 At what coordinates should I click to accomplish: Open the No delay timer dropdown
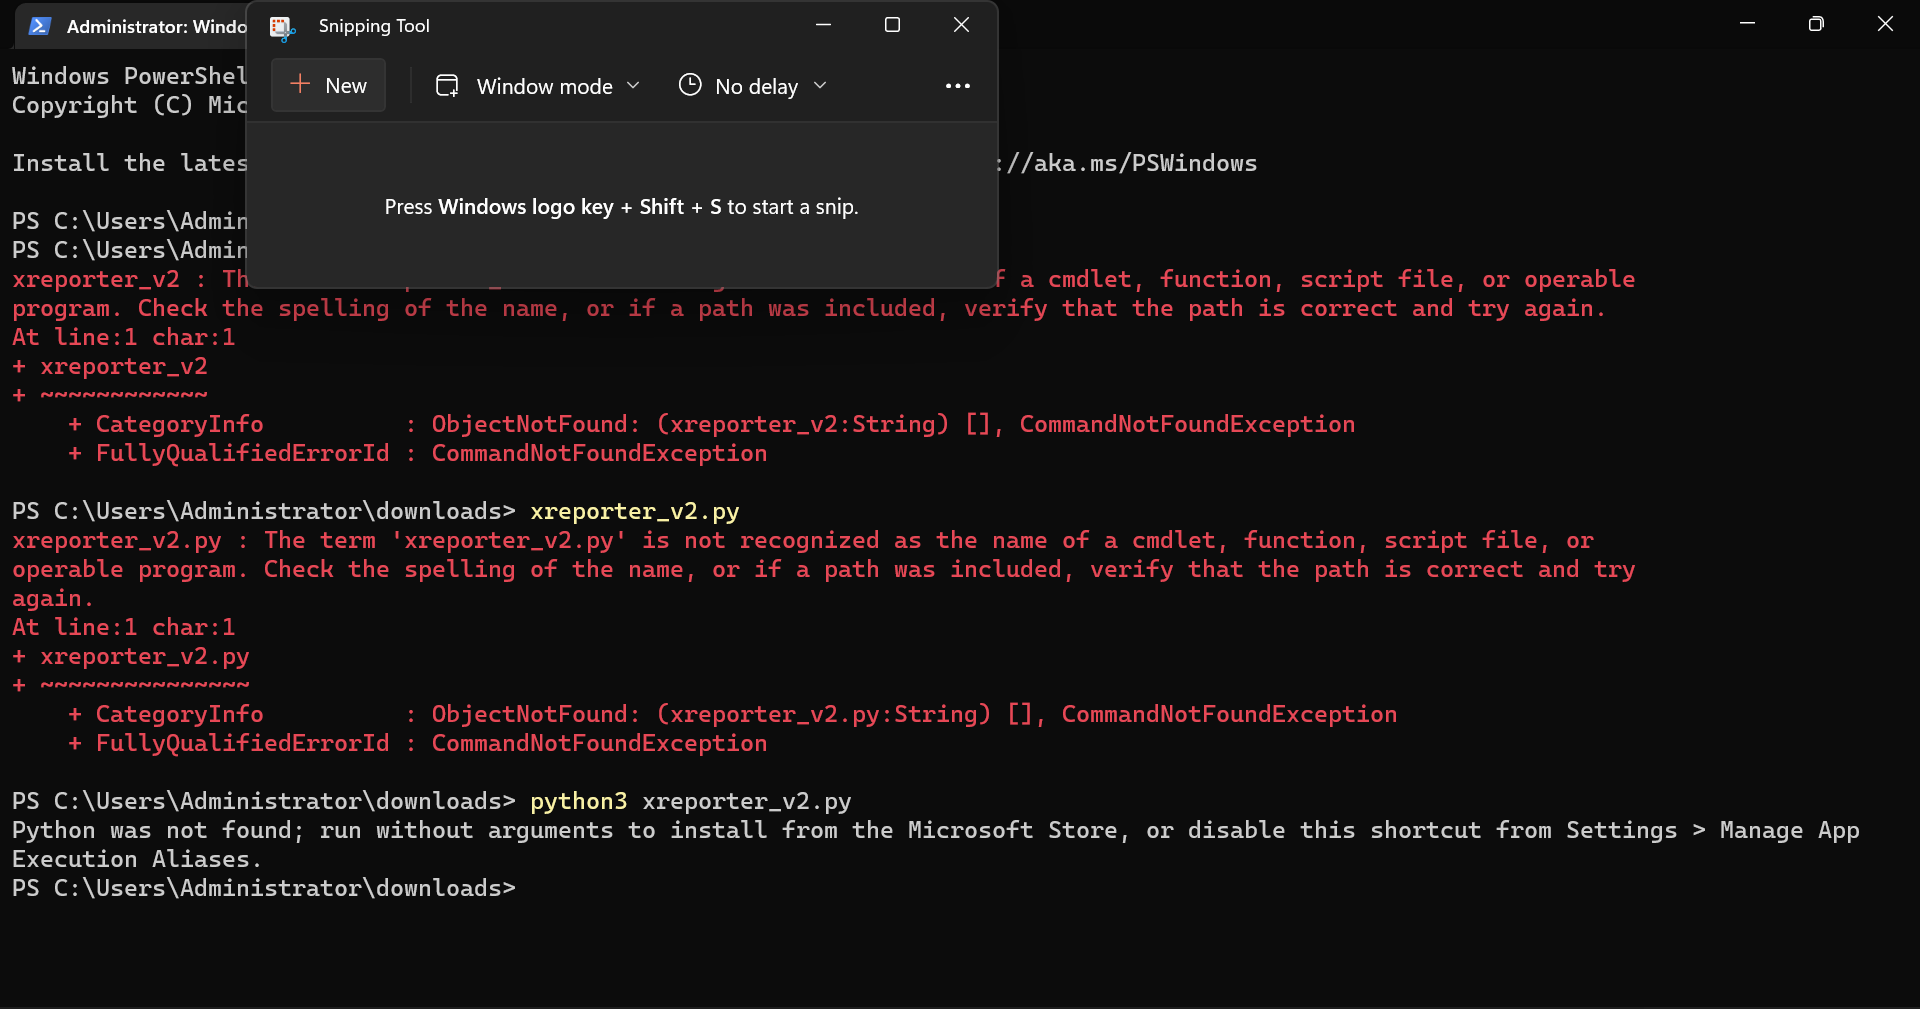[753, 86]
